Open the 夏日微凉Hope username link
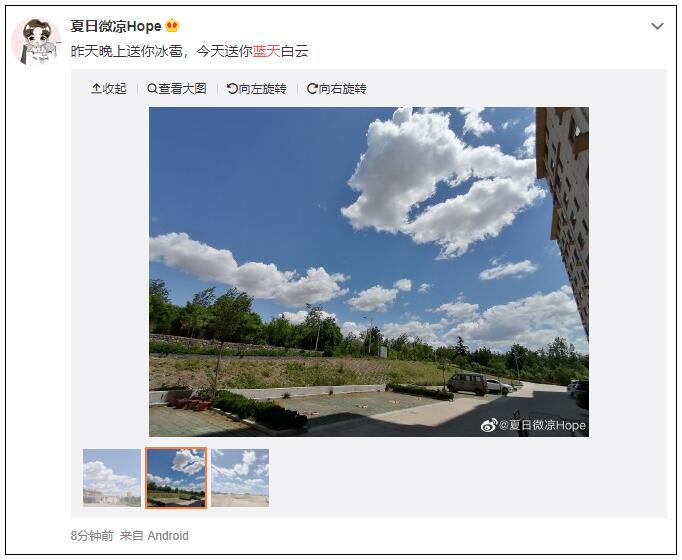 (x=116, y=26)
